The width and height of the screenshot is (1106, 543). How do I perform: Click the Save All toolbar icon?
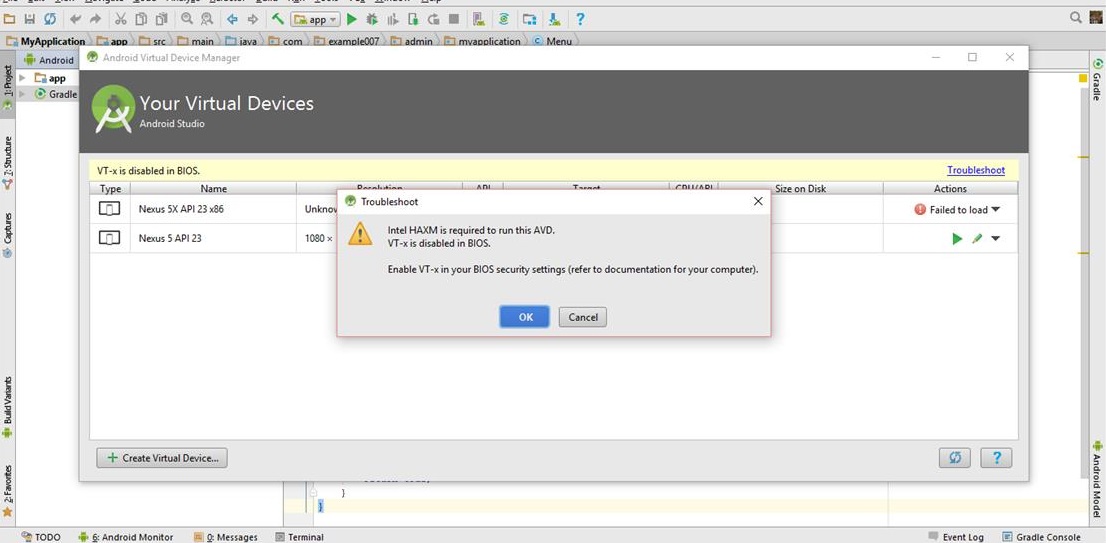(30, 19)
